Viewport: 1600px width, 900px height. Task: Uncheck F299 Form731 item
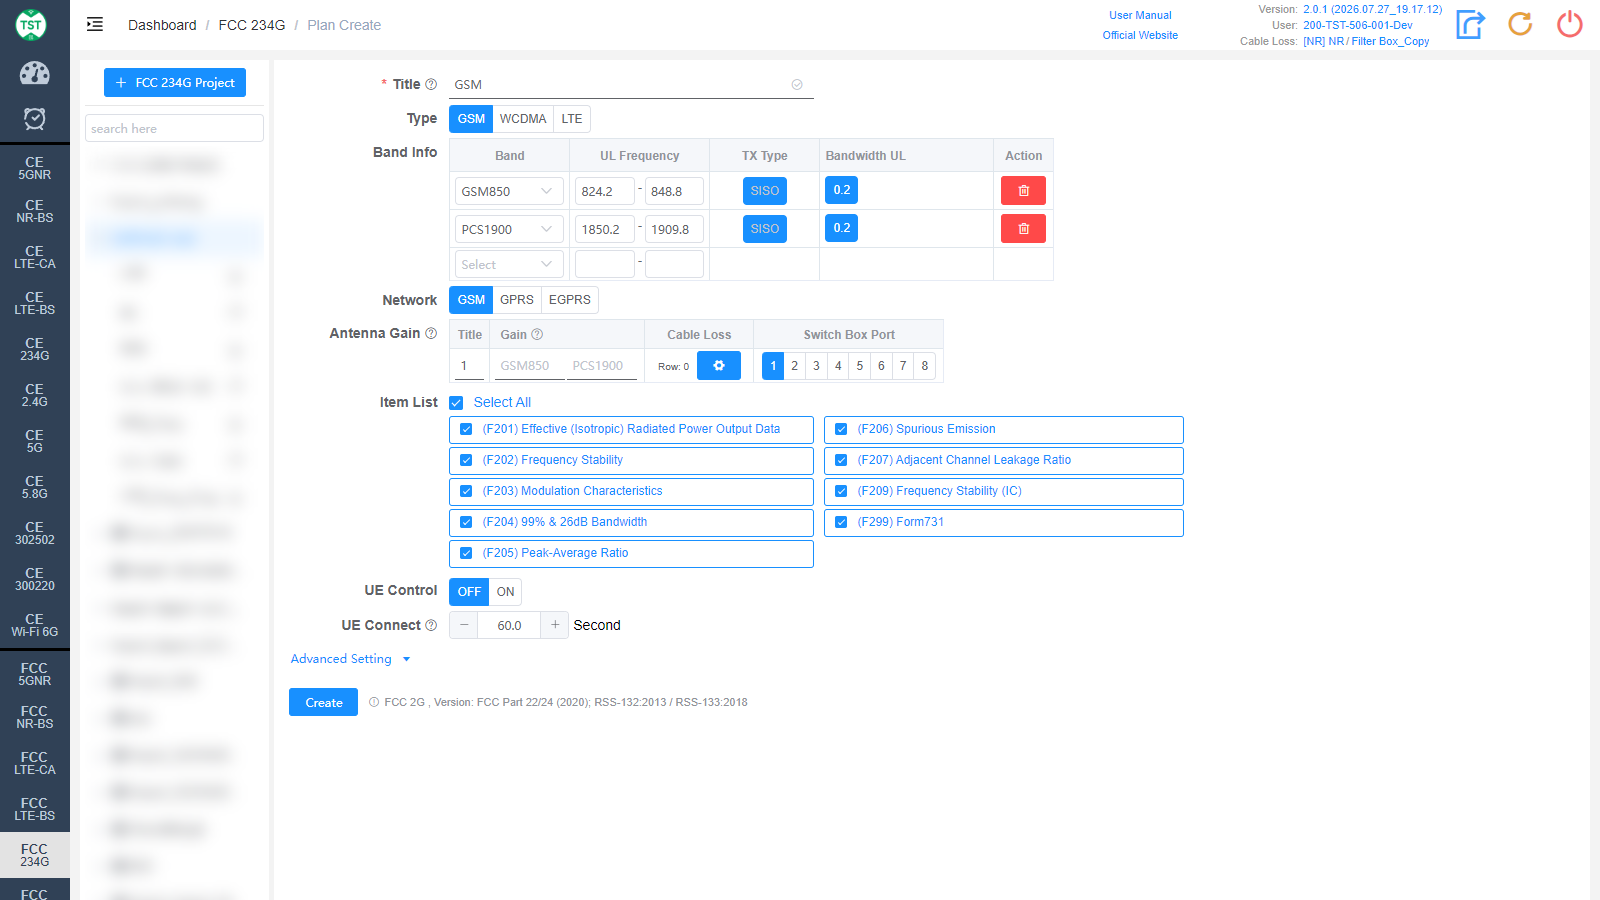(x=841, y=522)
